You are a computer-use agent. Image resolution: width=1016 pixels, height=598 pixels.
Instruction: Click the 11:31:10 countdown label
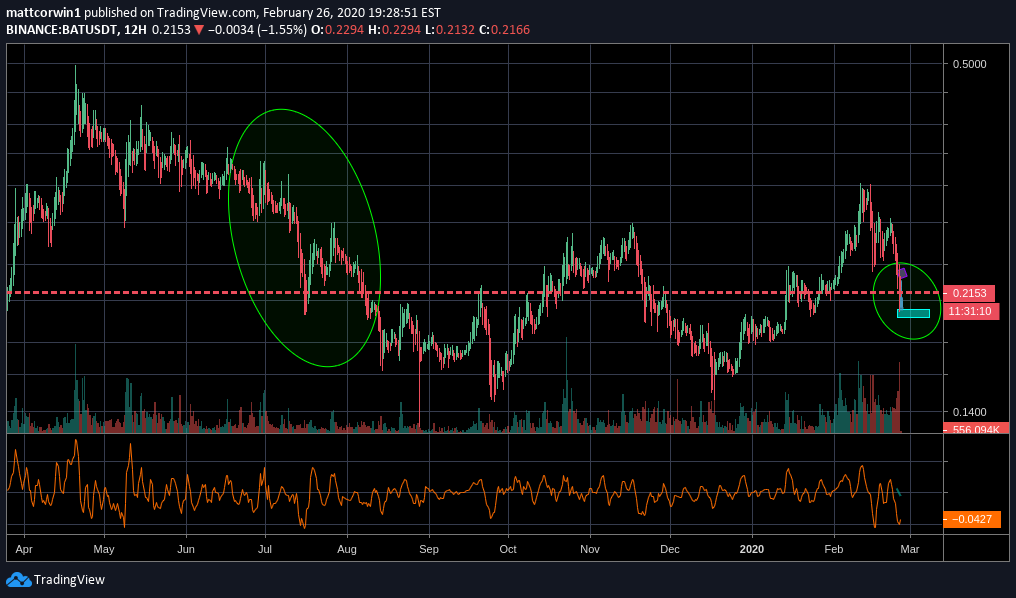coord(969,311)
